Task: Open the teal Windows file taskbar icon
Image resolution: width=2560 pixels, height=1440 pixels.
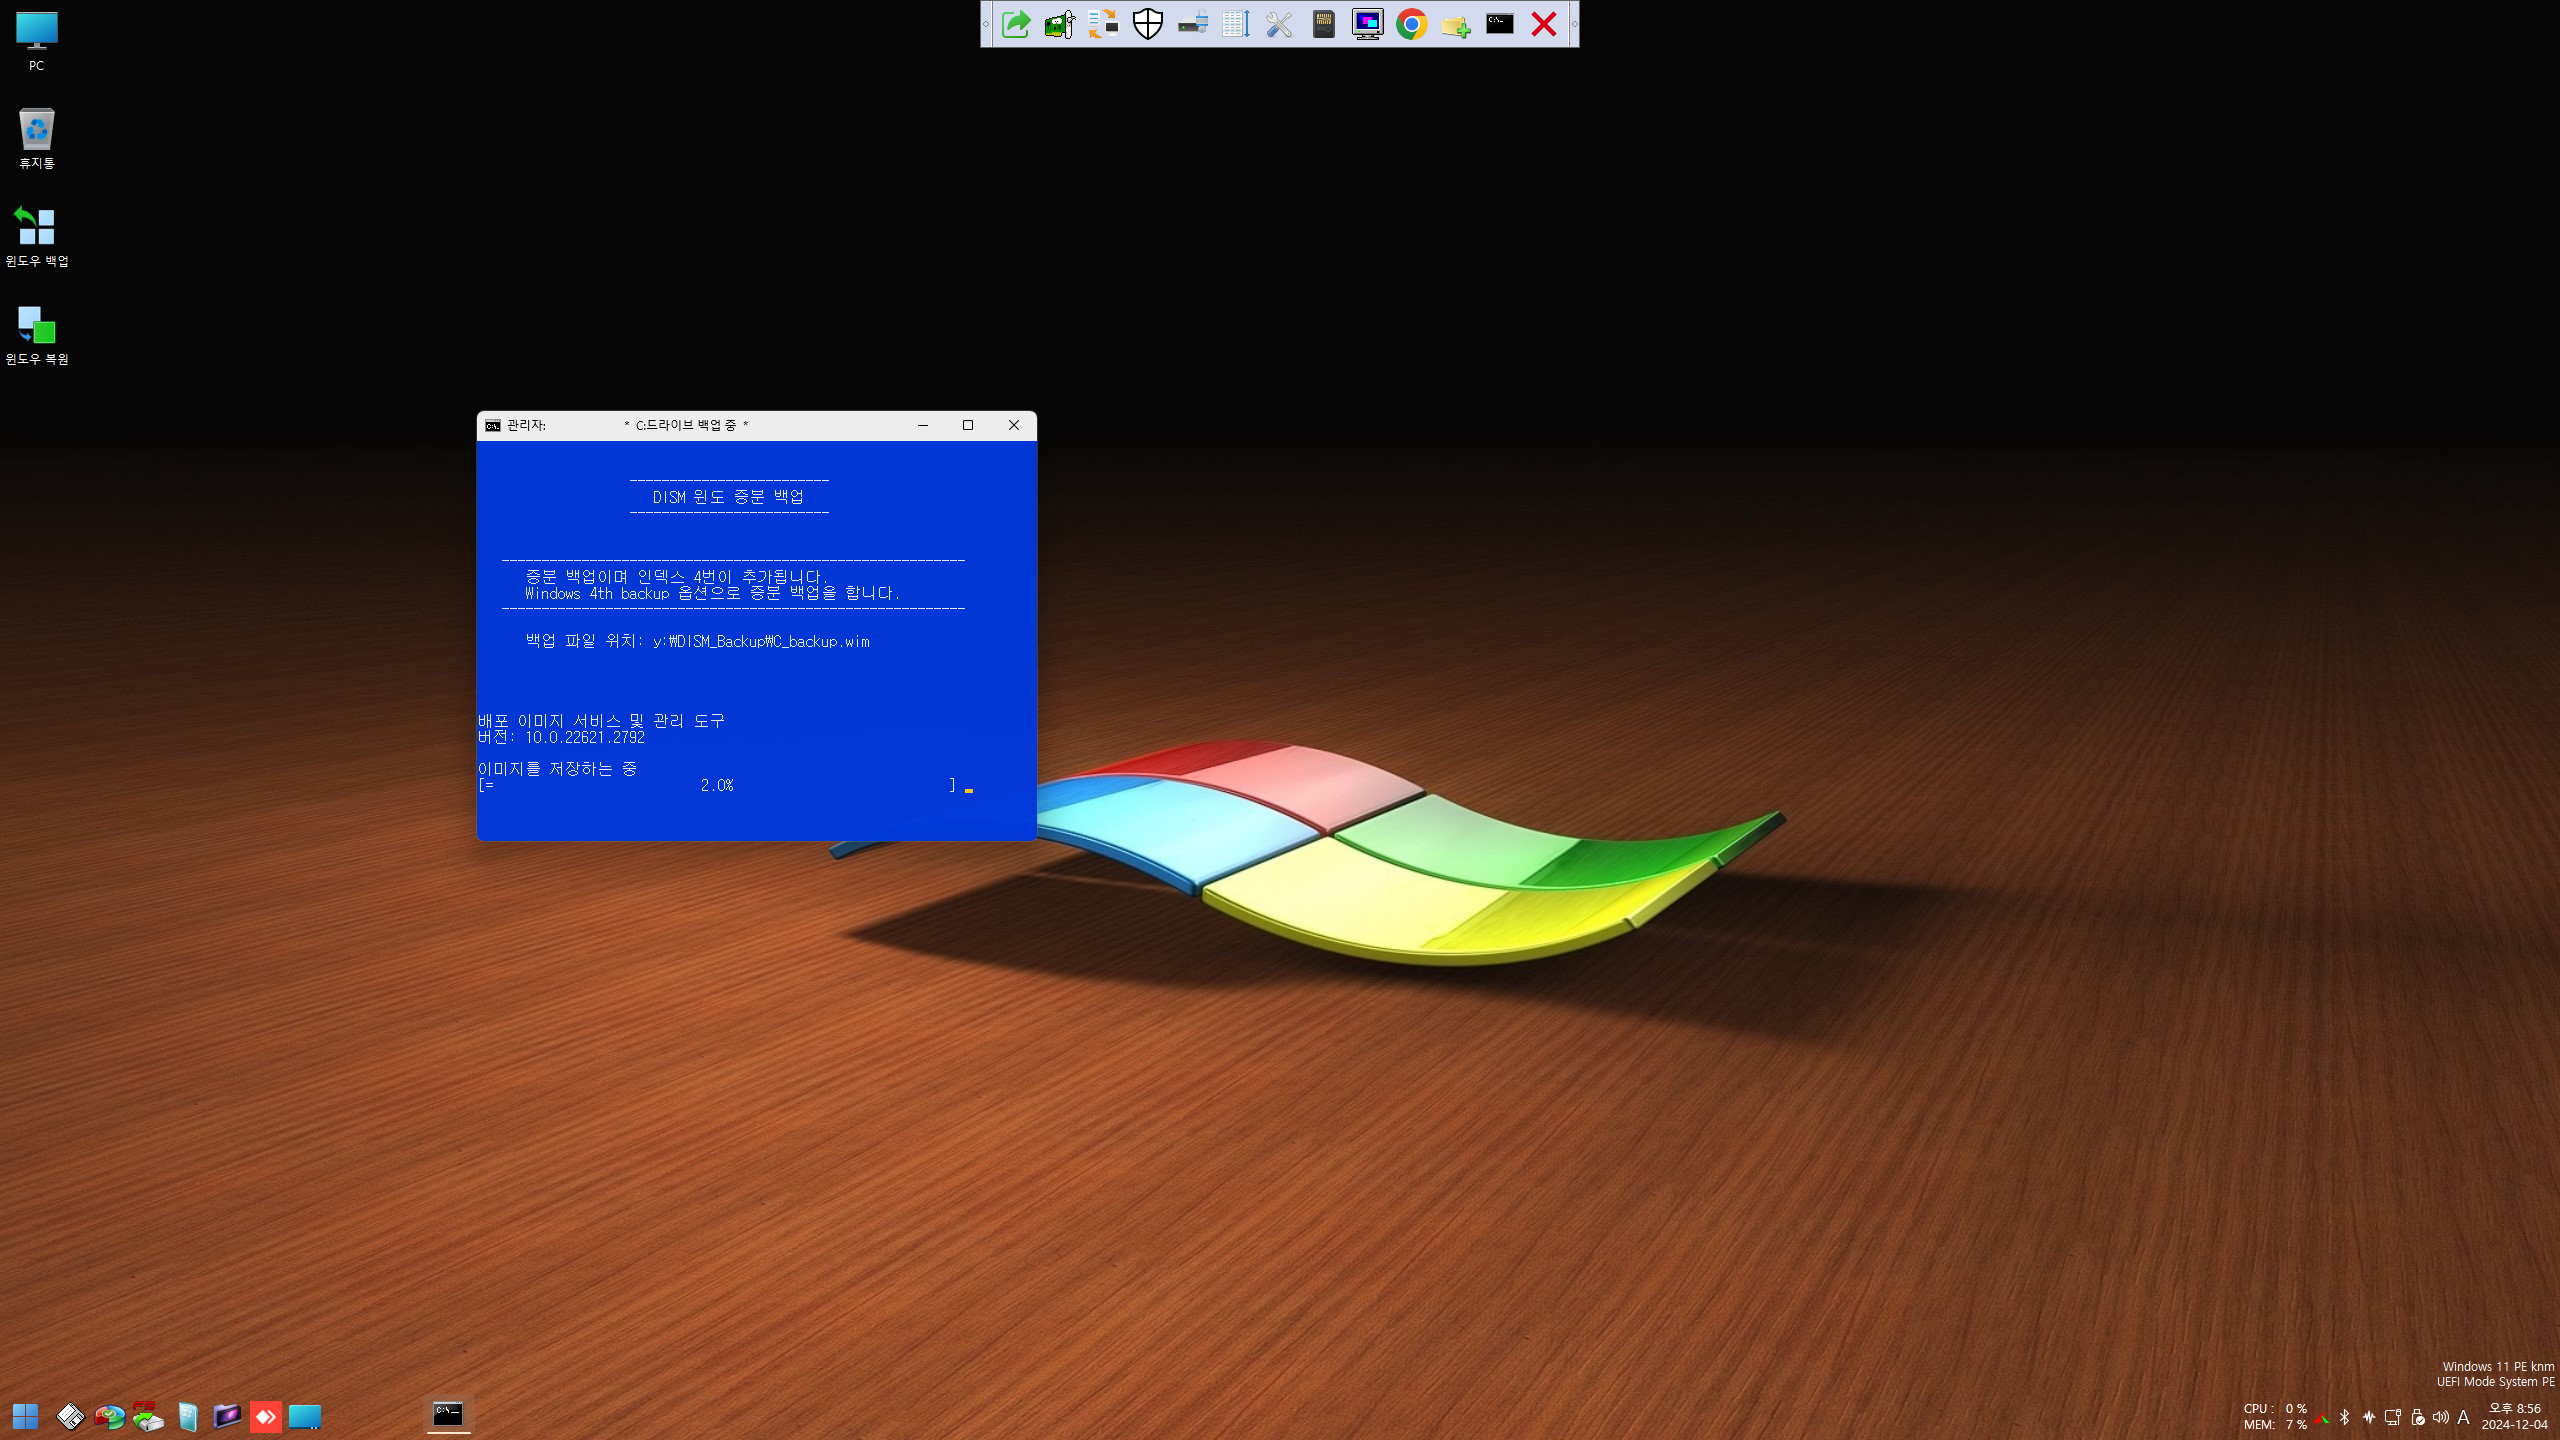Action: pyautogui.click(x=187, y=1416)
